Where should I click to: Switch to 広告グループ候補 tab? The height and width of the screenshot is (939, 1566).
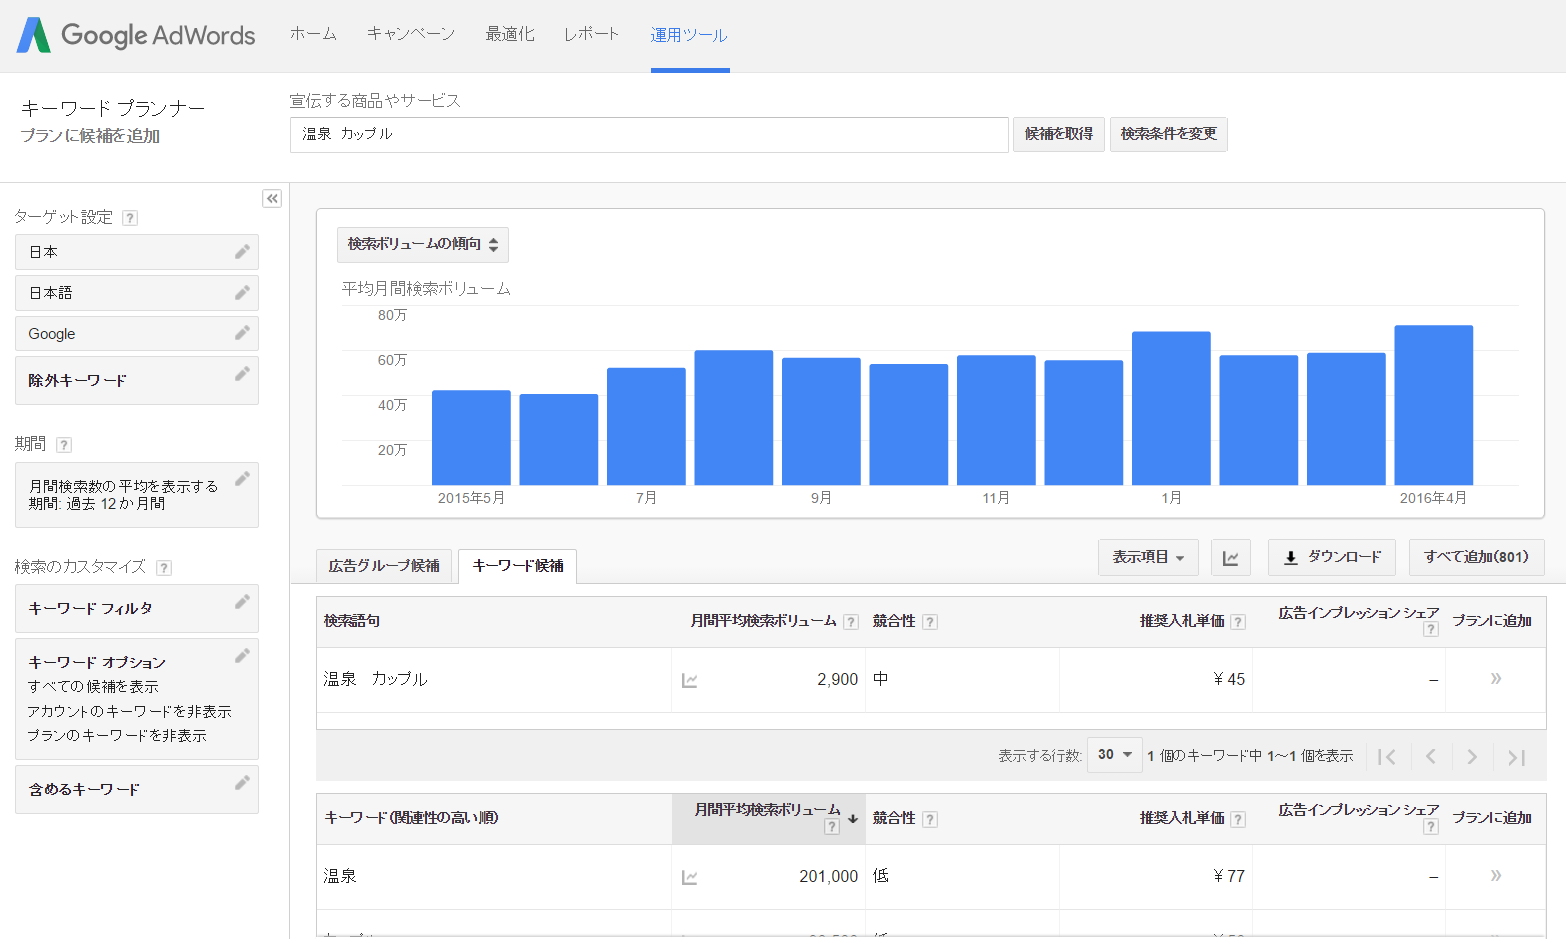click(x=384, y=566)
